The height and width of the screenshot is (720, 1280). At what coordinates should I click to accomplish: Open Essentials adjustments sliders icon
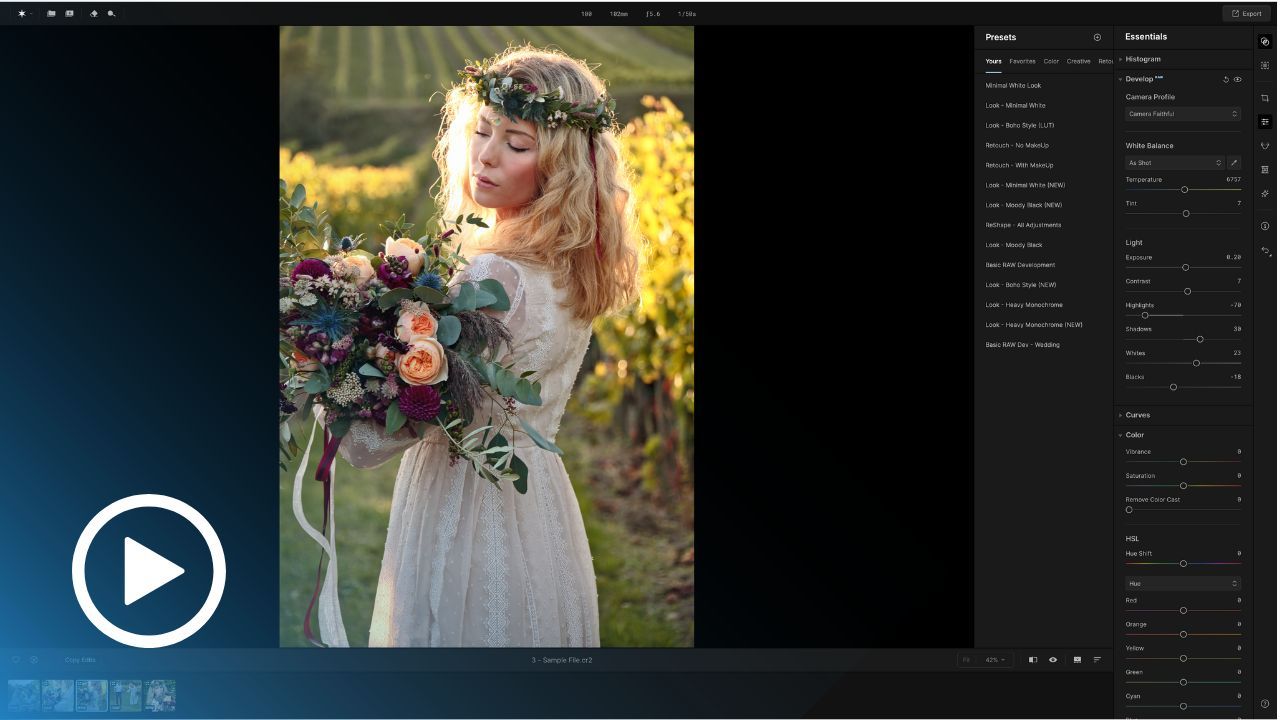click(1265, 122)
